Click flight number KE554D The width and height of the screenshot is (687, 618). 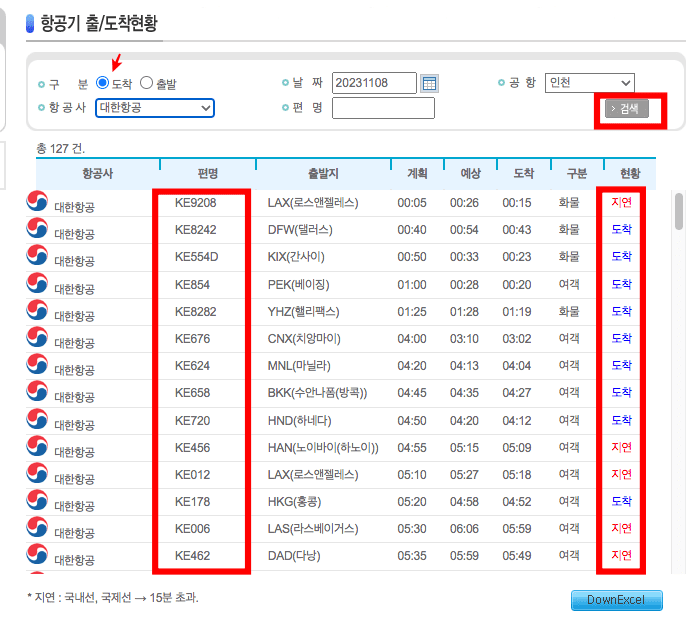196,257
